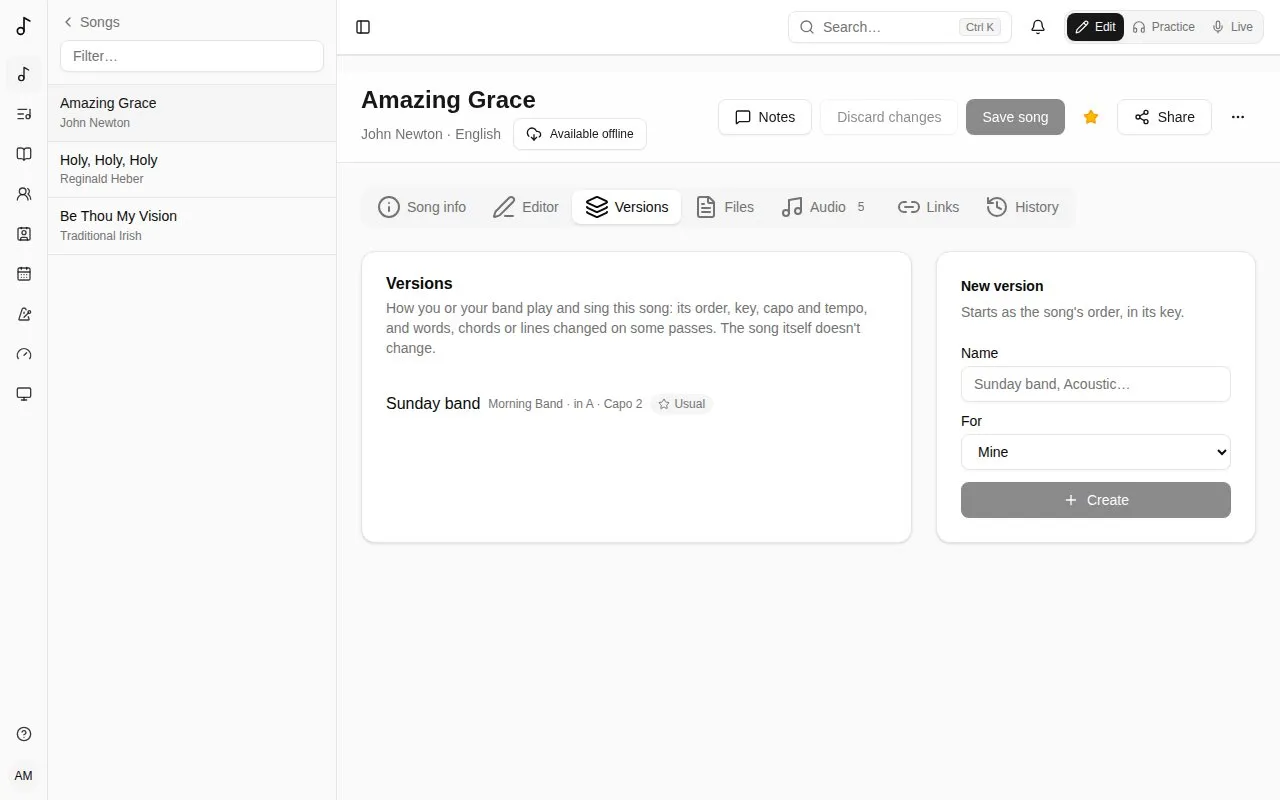Open the Editor tab
1280x800 pixels.
526,207
